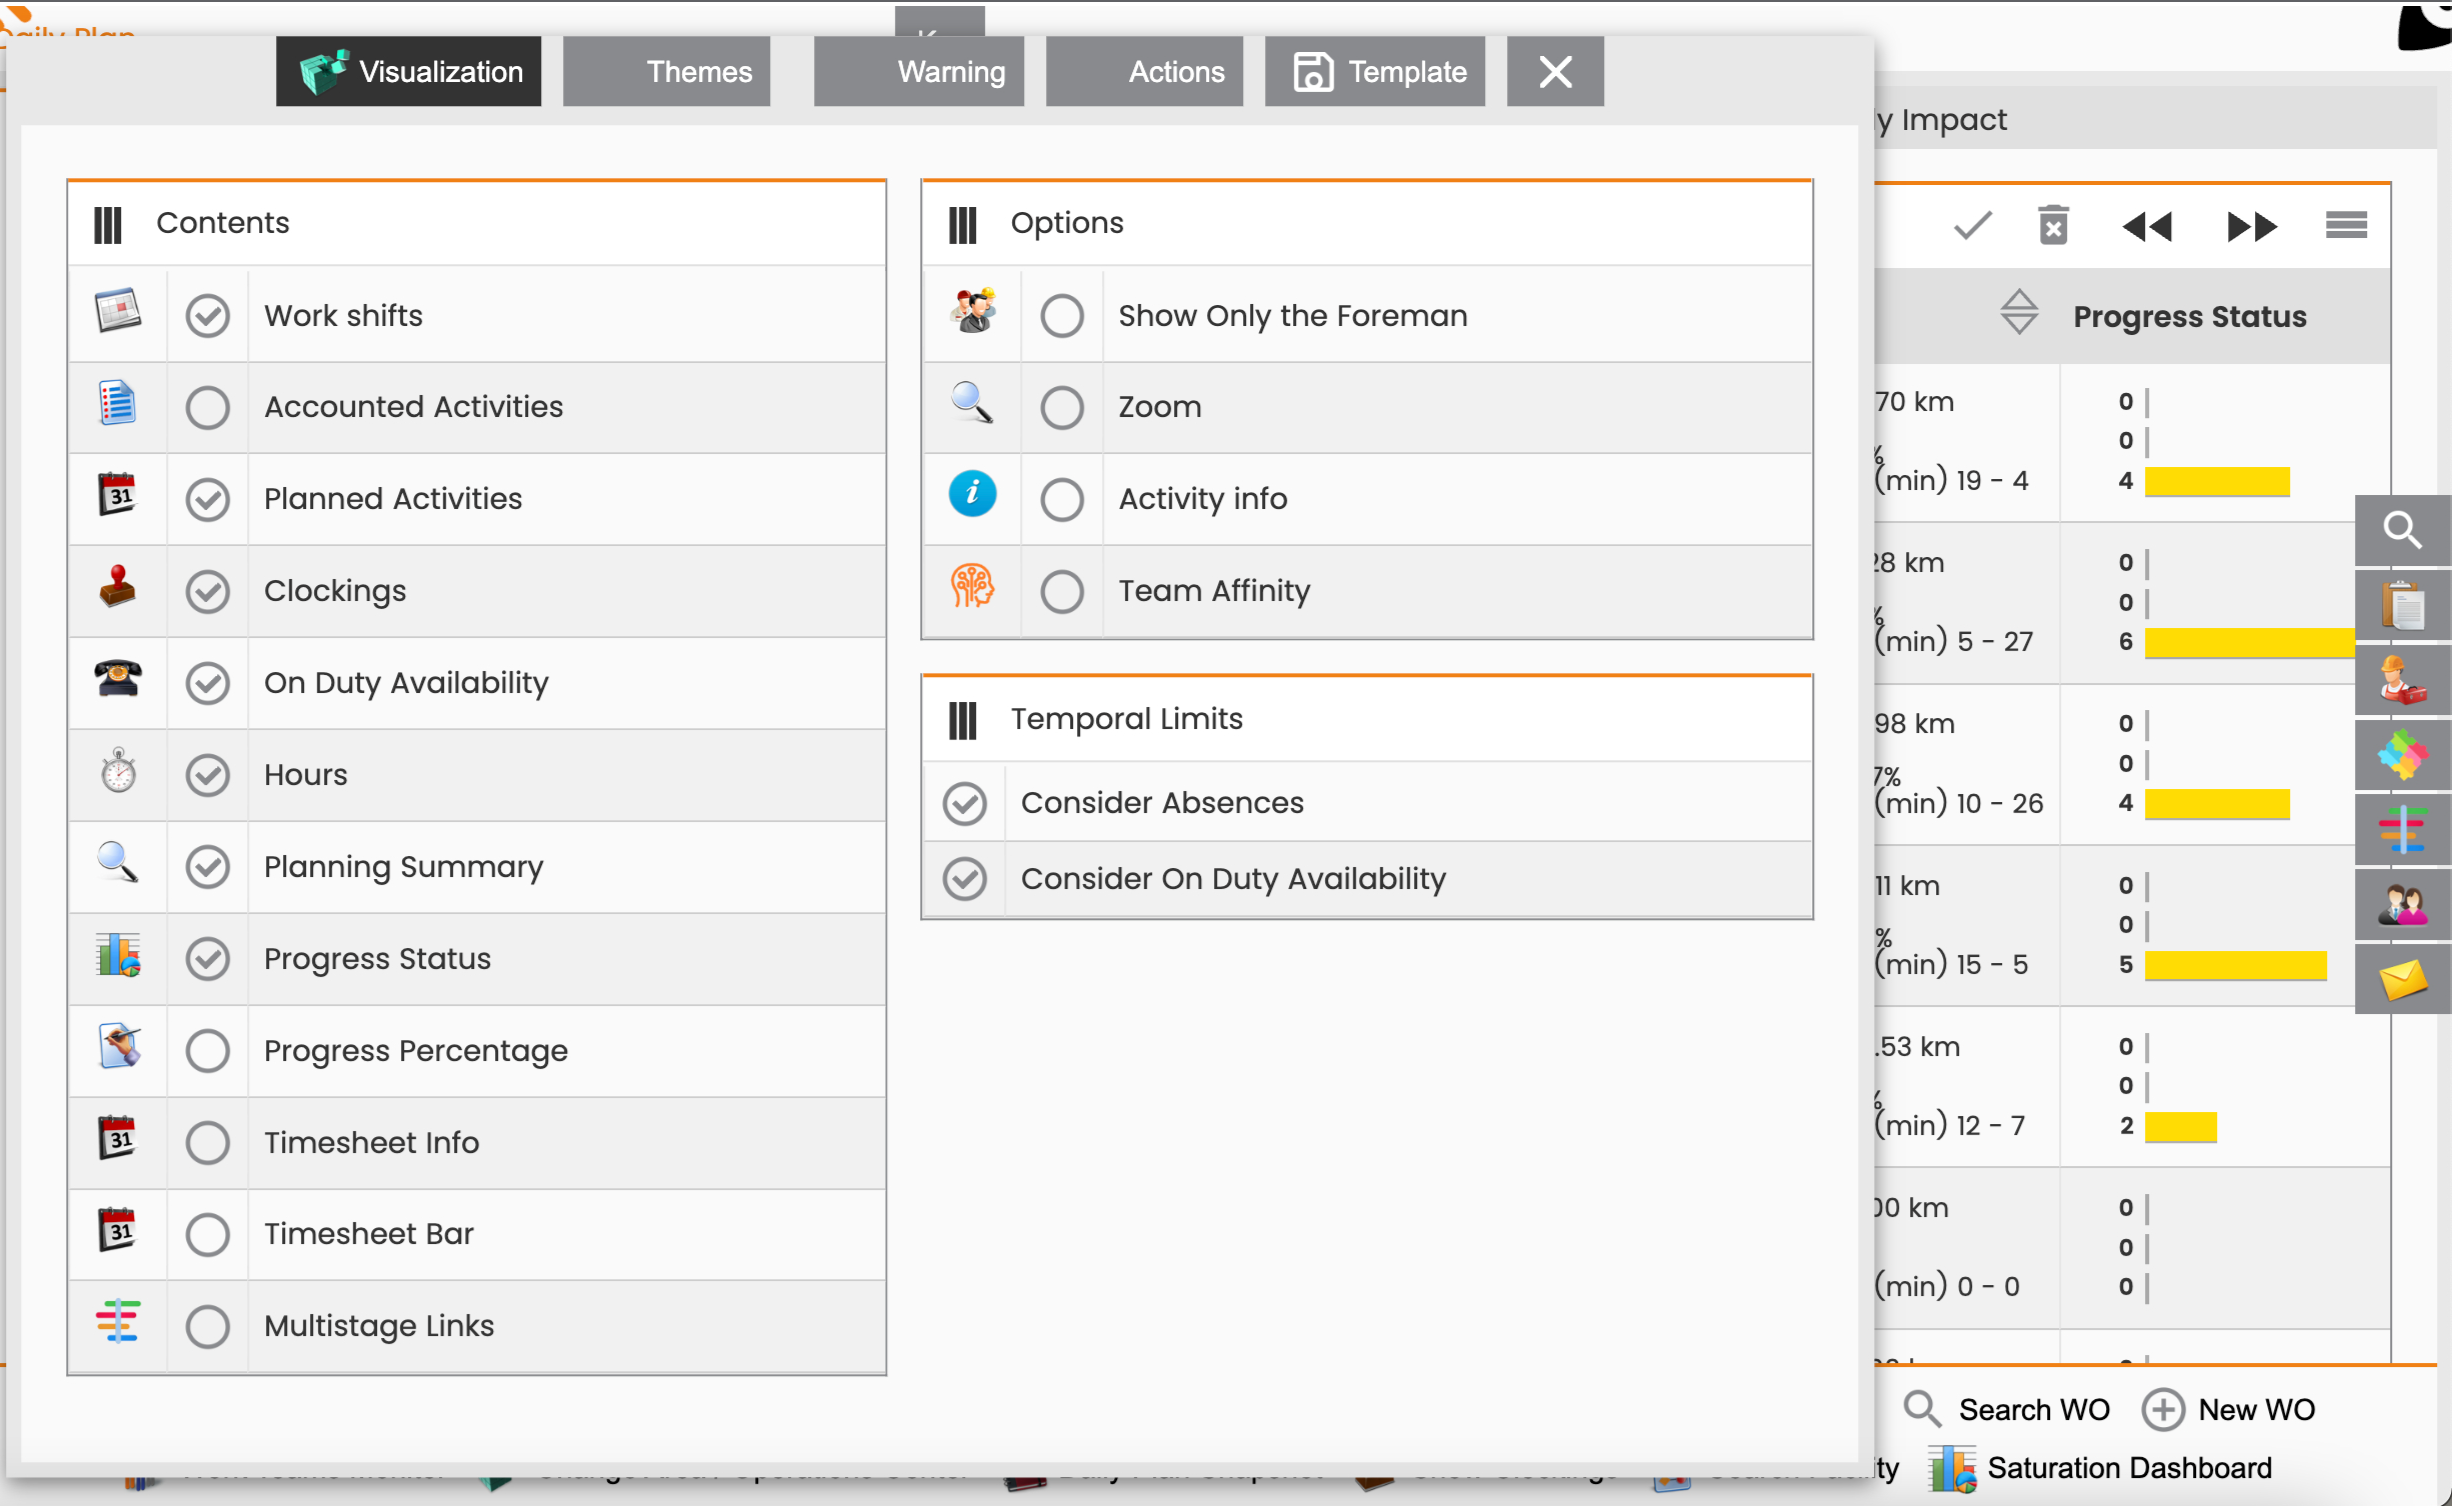Click the search magnifier sidebar icon
This screenshot has width=2452, height=1506.
click(x=2403, y=530)
